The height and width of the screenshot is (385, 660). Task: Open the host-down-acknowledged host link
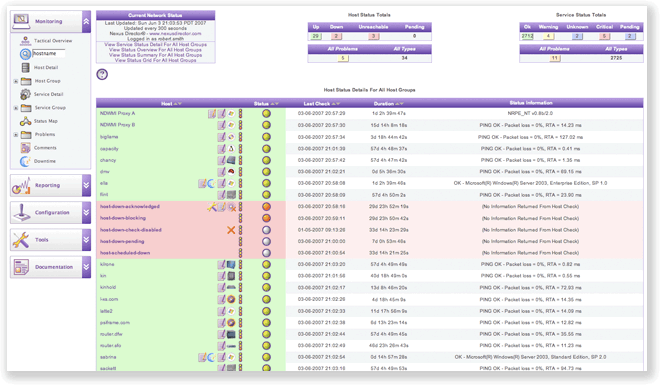pos(130,207)
